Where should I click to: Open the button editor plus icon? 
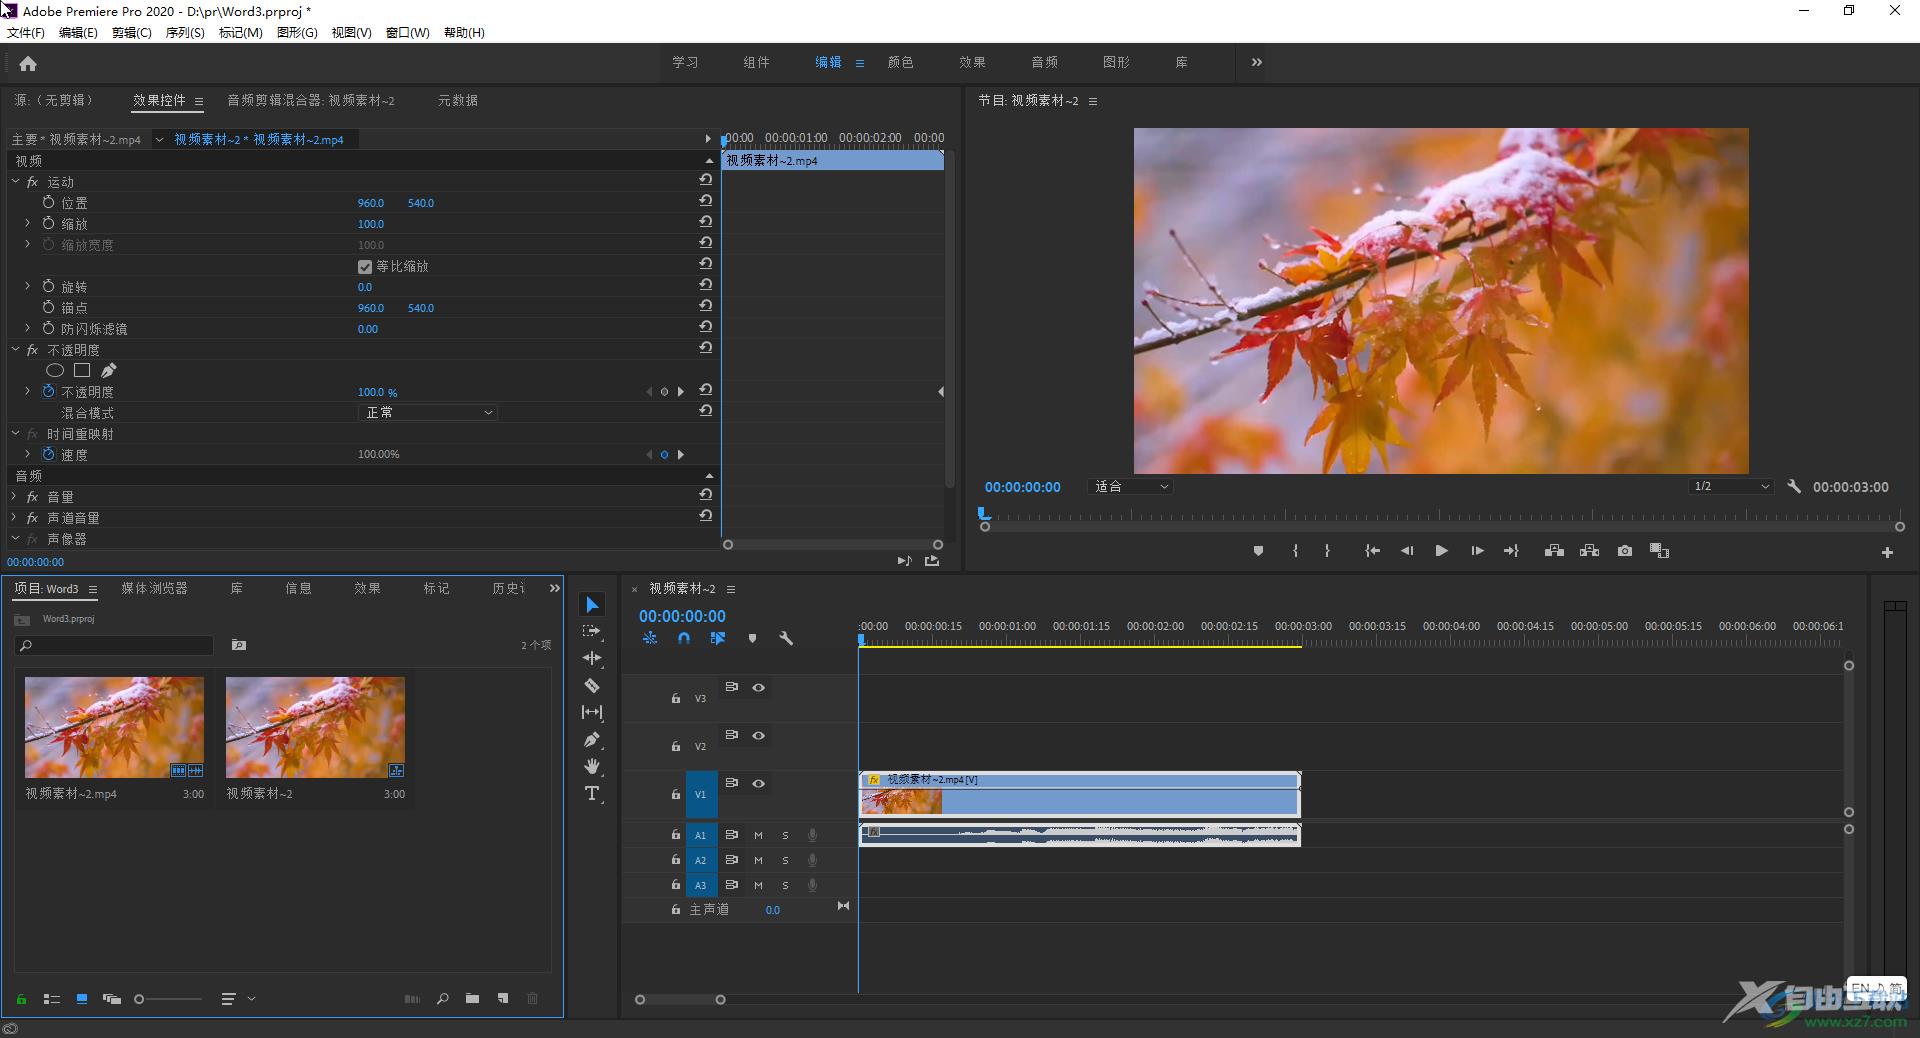click(1887, 552)
